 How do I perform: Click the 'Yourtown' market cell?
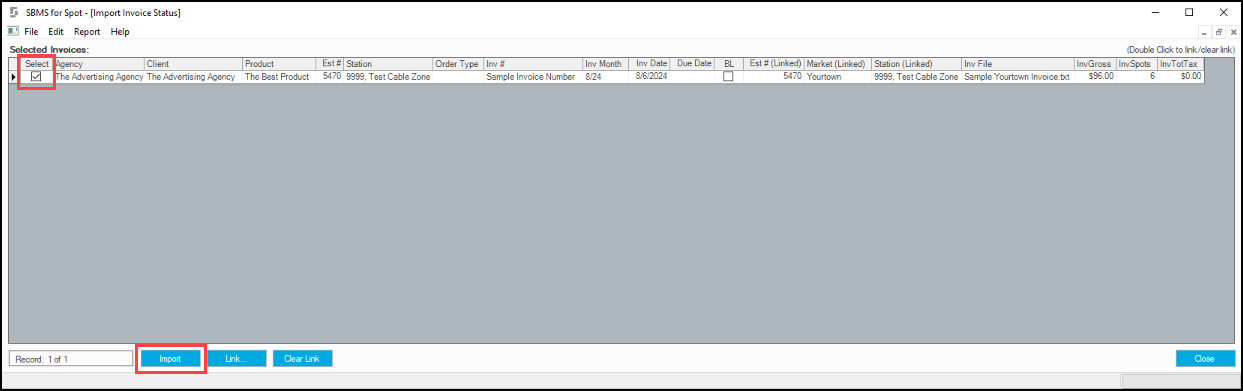(x=838, y=76)
